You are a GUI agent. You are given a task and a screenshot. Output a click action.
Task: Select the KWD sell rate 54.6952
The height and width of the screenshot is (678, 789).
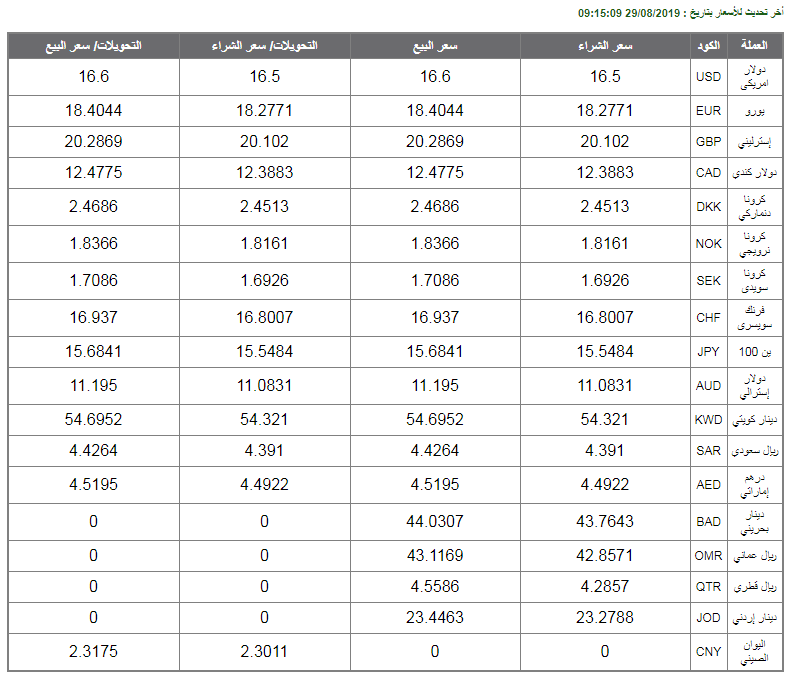coord(435,419)
